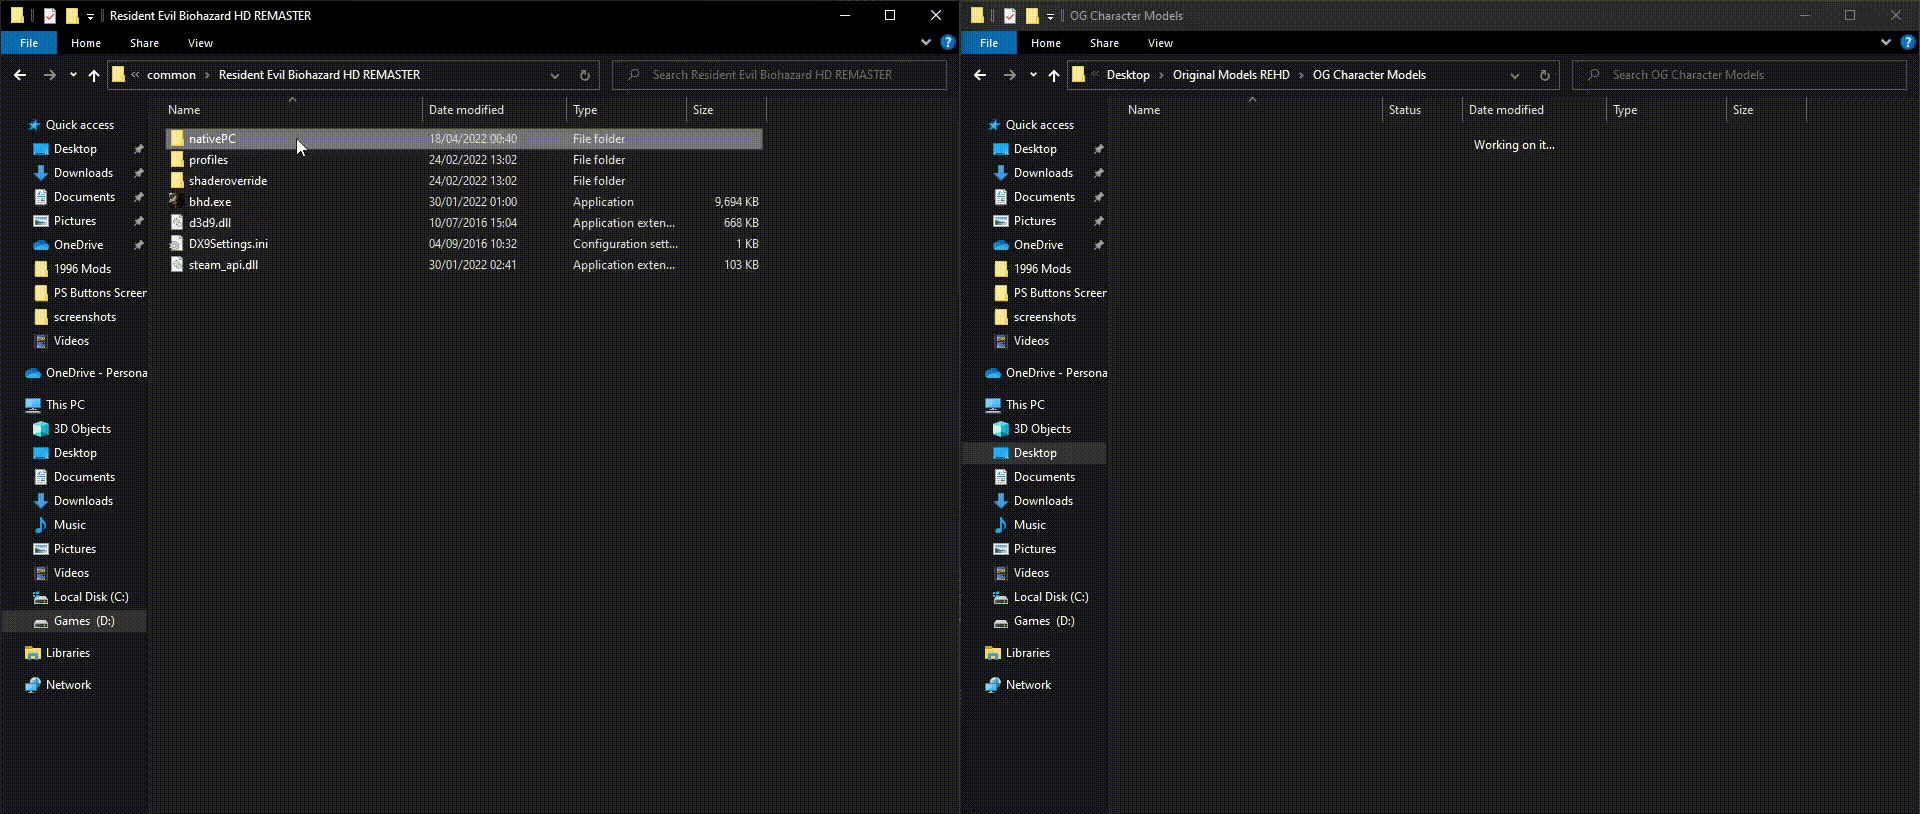Screen dimensions: 1920x814
Task: Click the 9,694 KB size cell
Action: point(736,202)
